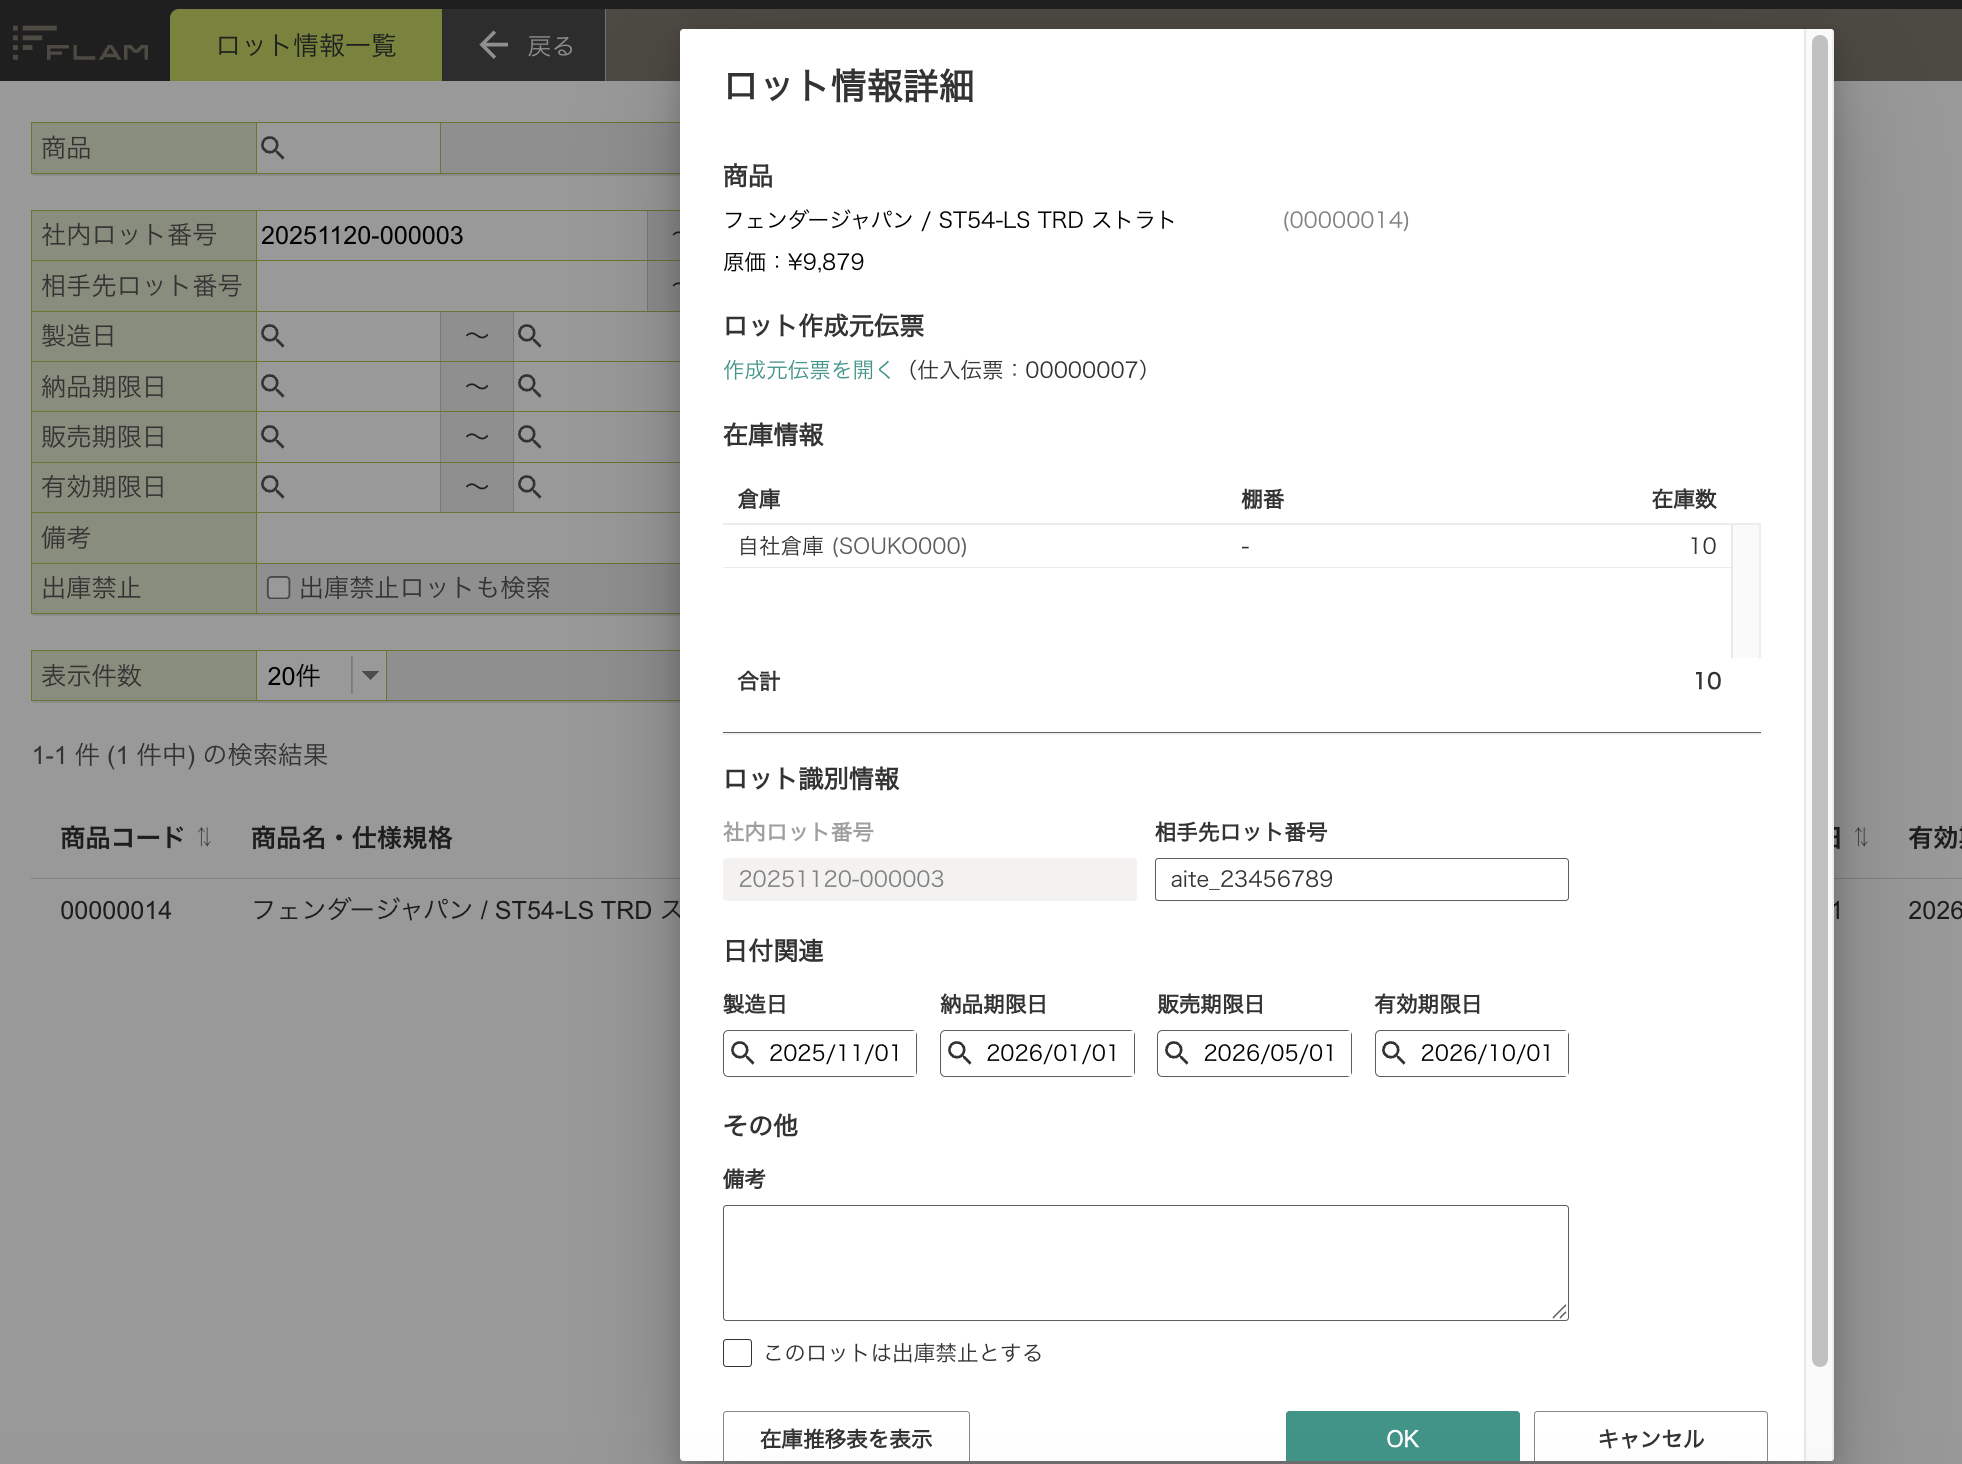Click the dialog's 備考 textarea

pyautogui.click(x=1145, y=1263)
